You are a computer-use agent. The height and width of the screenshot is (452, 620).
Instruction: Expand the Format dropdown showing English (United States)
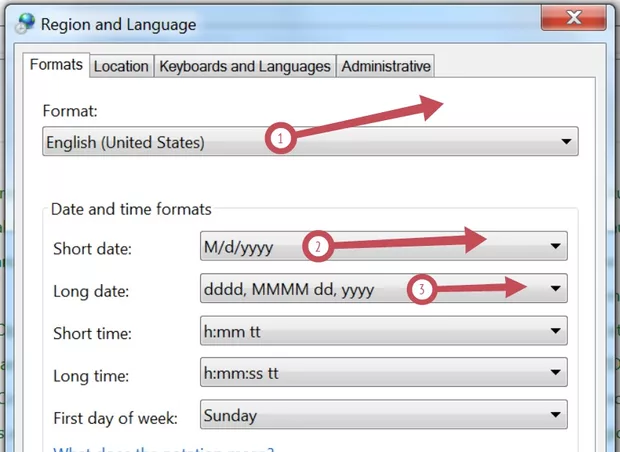[567, 143]
